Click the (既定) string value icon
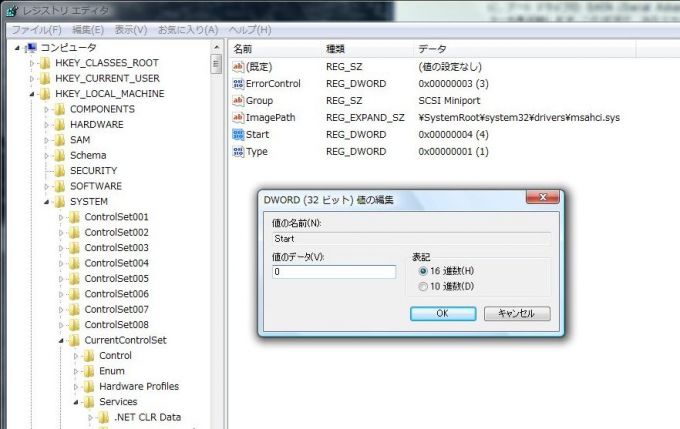The width and height of the screenshot is (680, 429). click(x=238, y=67)
